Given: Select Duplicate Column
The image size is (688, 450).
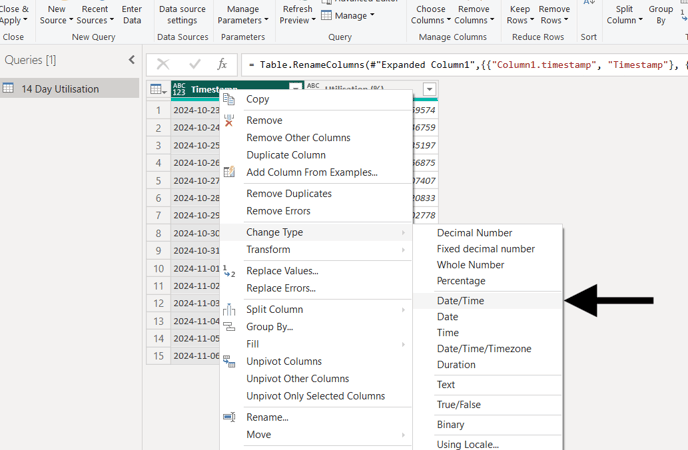Looking at the screenshot, I should pos(316,155).
